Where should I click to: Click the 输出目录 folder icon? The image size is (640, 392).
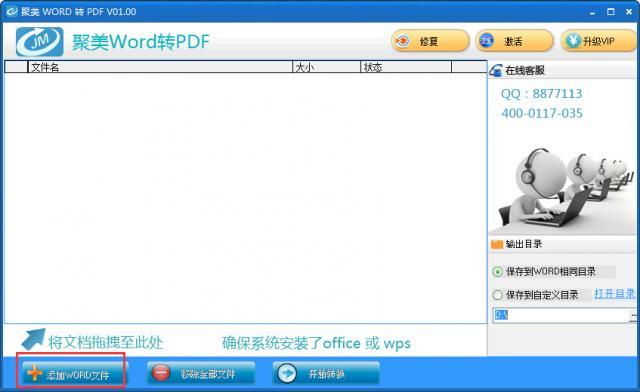(497, 244)
